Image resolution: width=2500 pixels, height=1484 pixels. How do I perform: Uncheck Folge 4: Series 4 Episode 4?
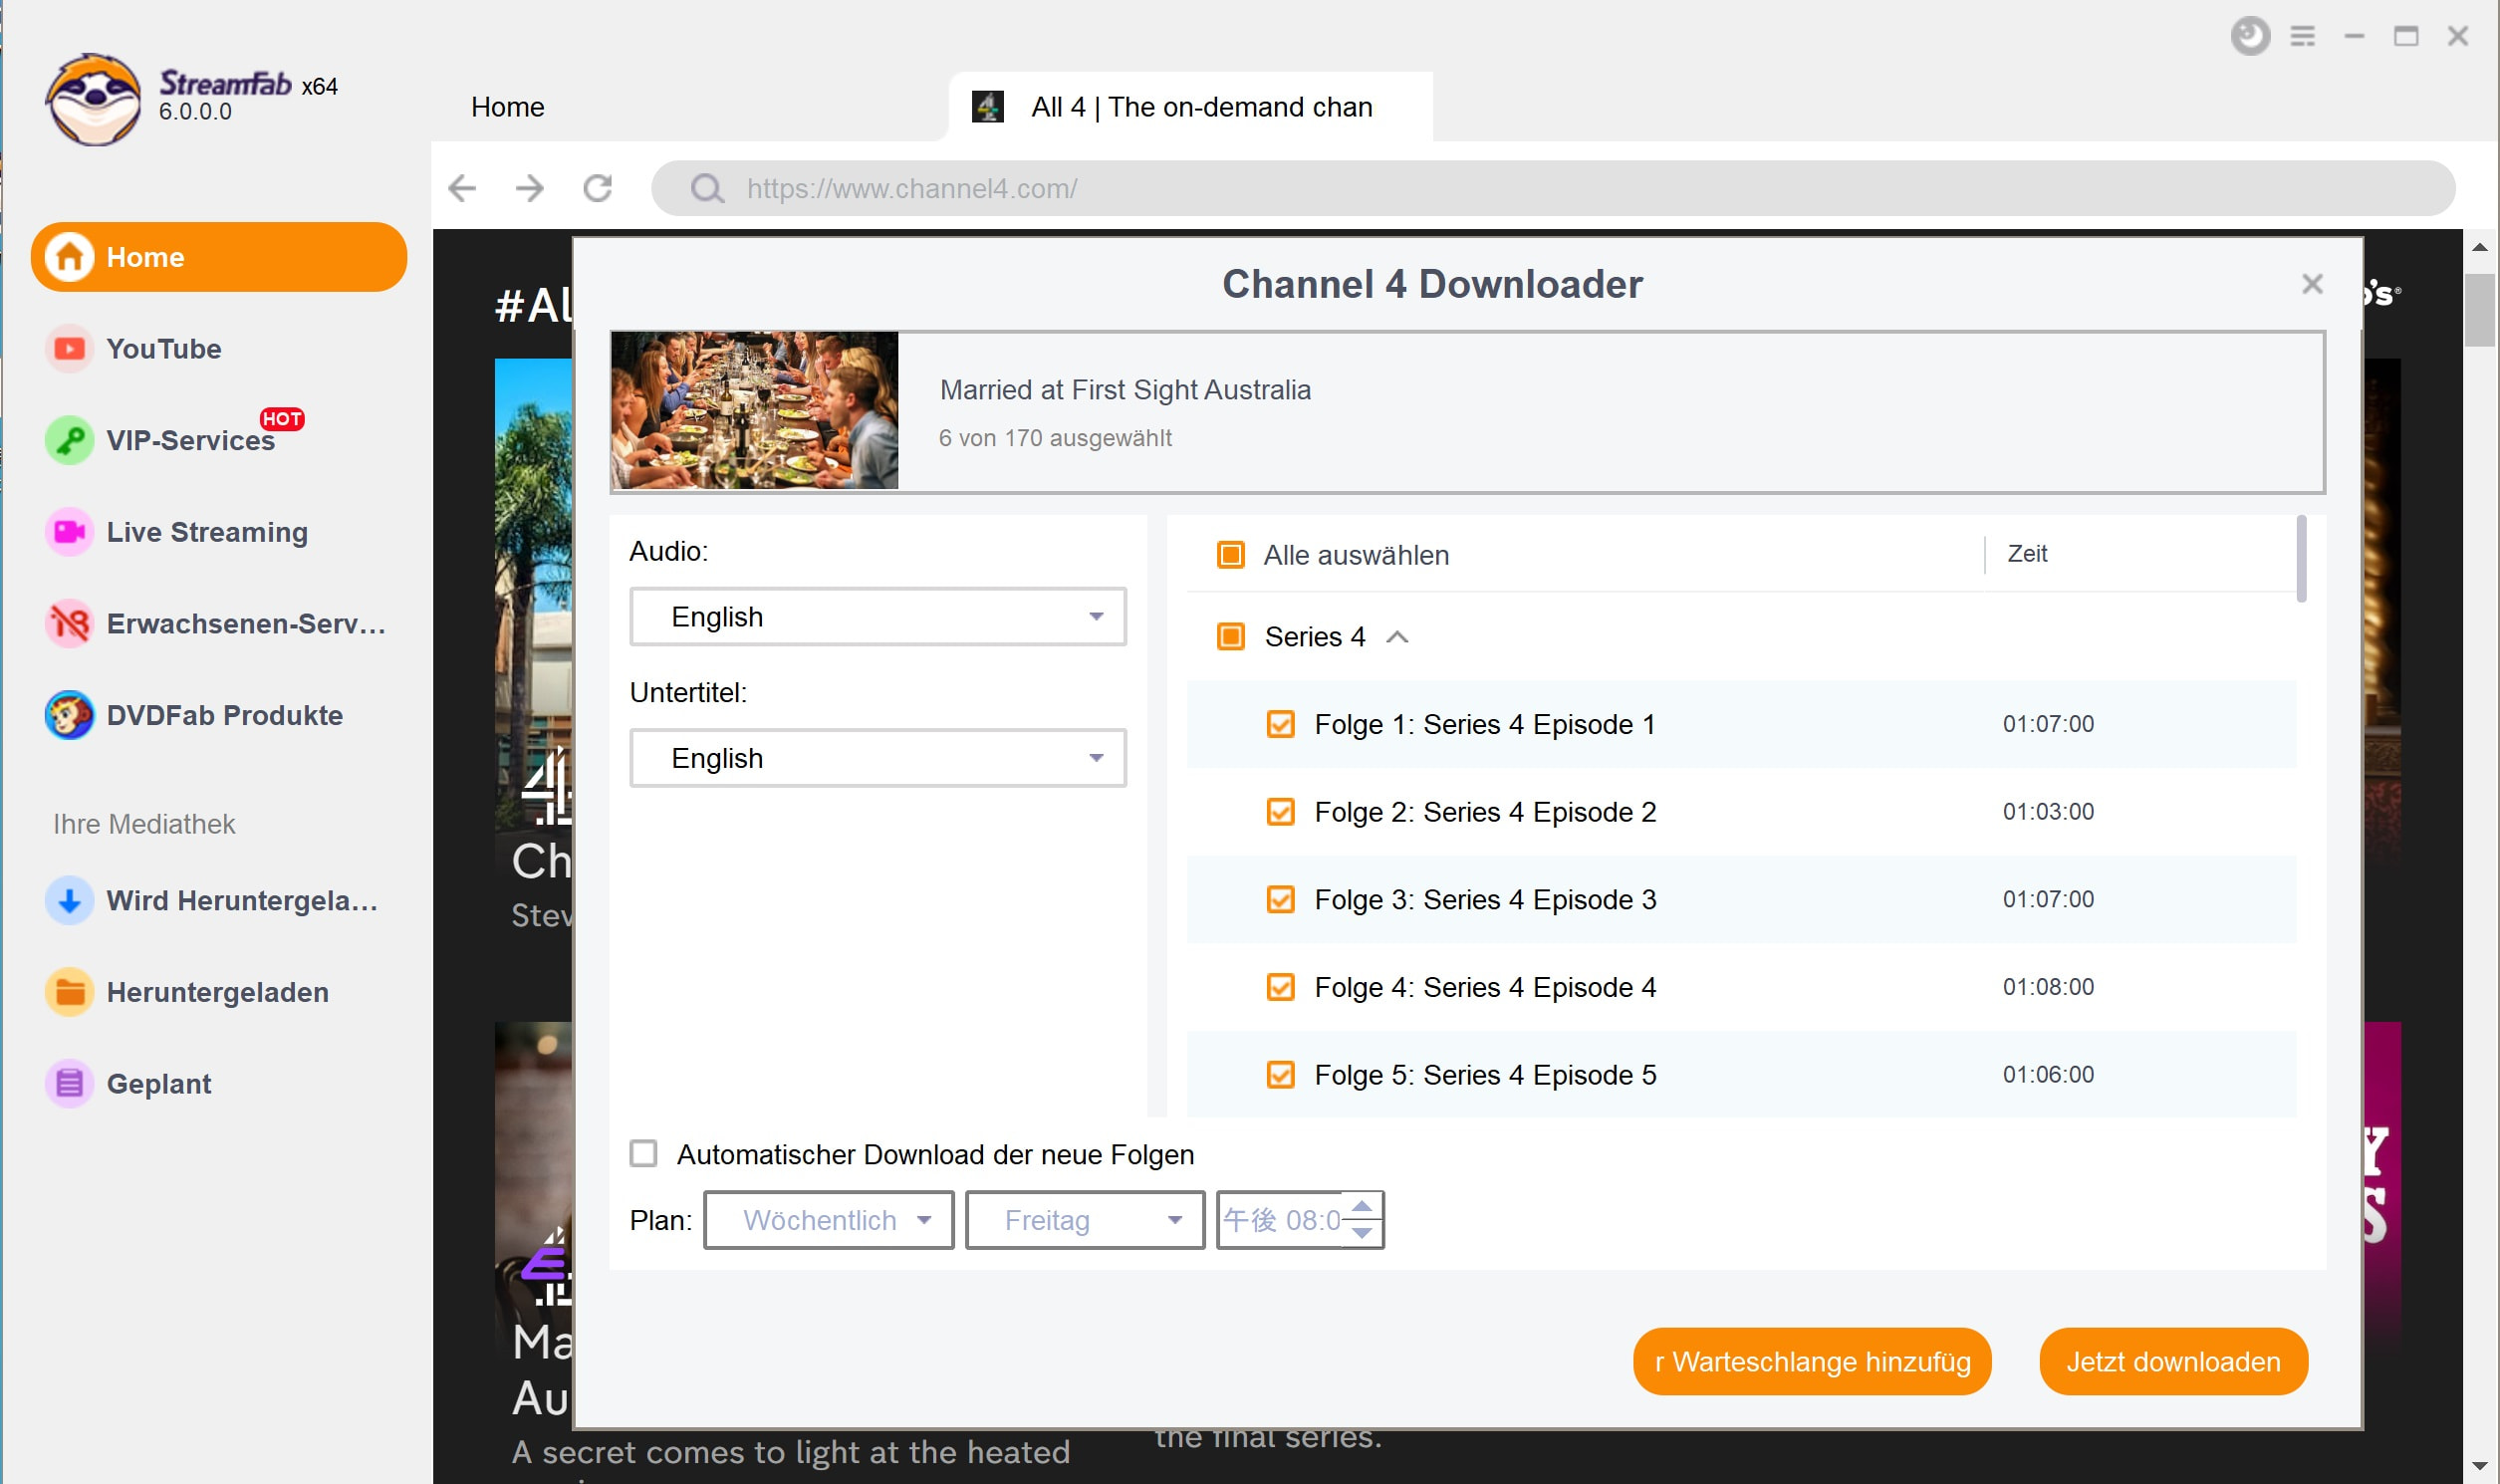coord(1281,987)
